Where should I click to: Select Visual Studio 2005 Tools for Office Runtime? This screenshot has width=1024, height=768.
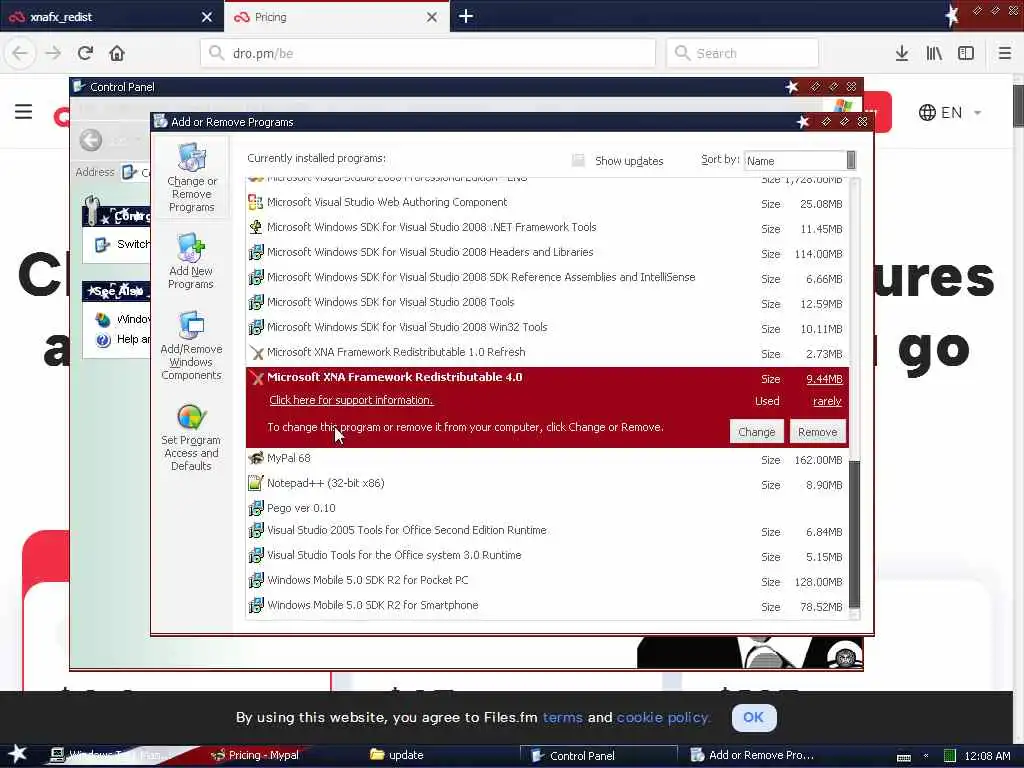(x=547, y=531)
